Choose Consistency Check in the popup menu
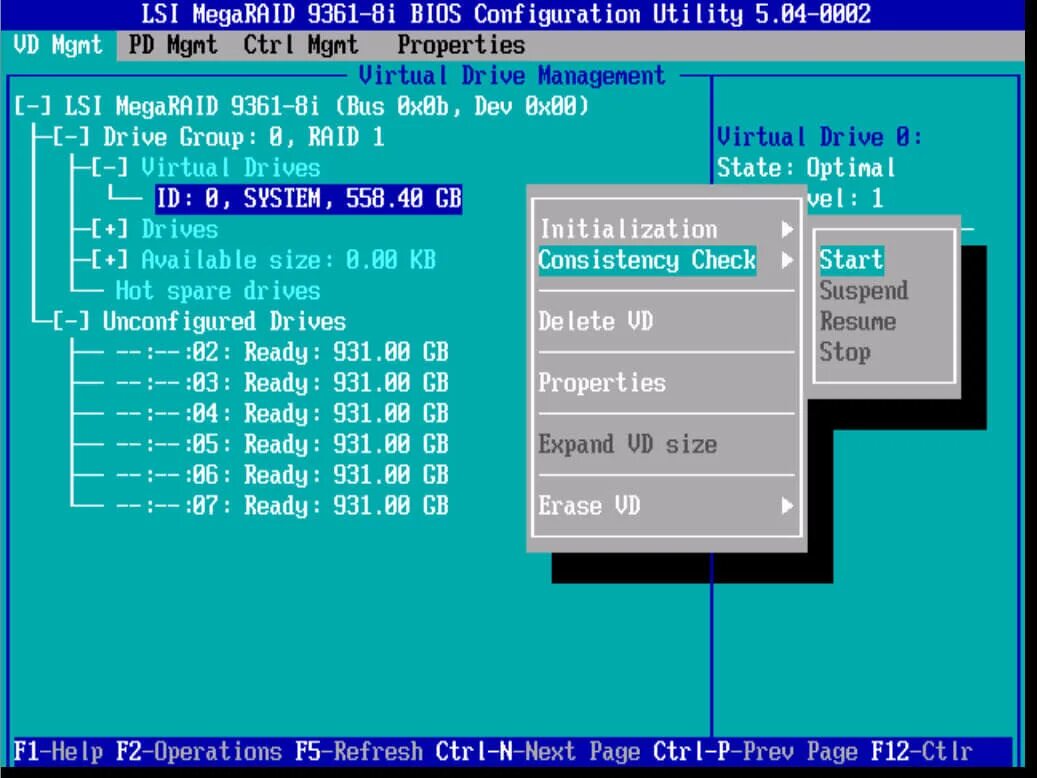1037x778 pixels. tap(667, 260)
